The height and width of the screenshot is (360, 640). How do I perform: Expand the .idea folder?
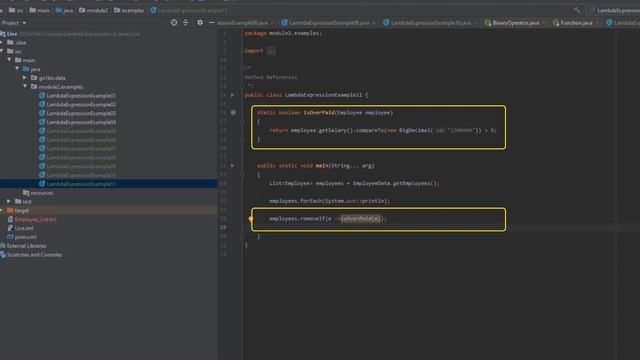click(2, 42)
